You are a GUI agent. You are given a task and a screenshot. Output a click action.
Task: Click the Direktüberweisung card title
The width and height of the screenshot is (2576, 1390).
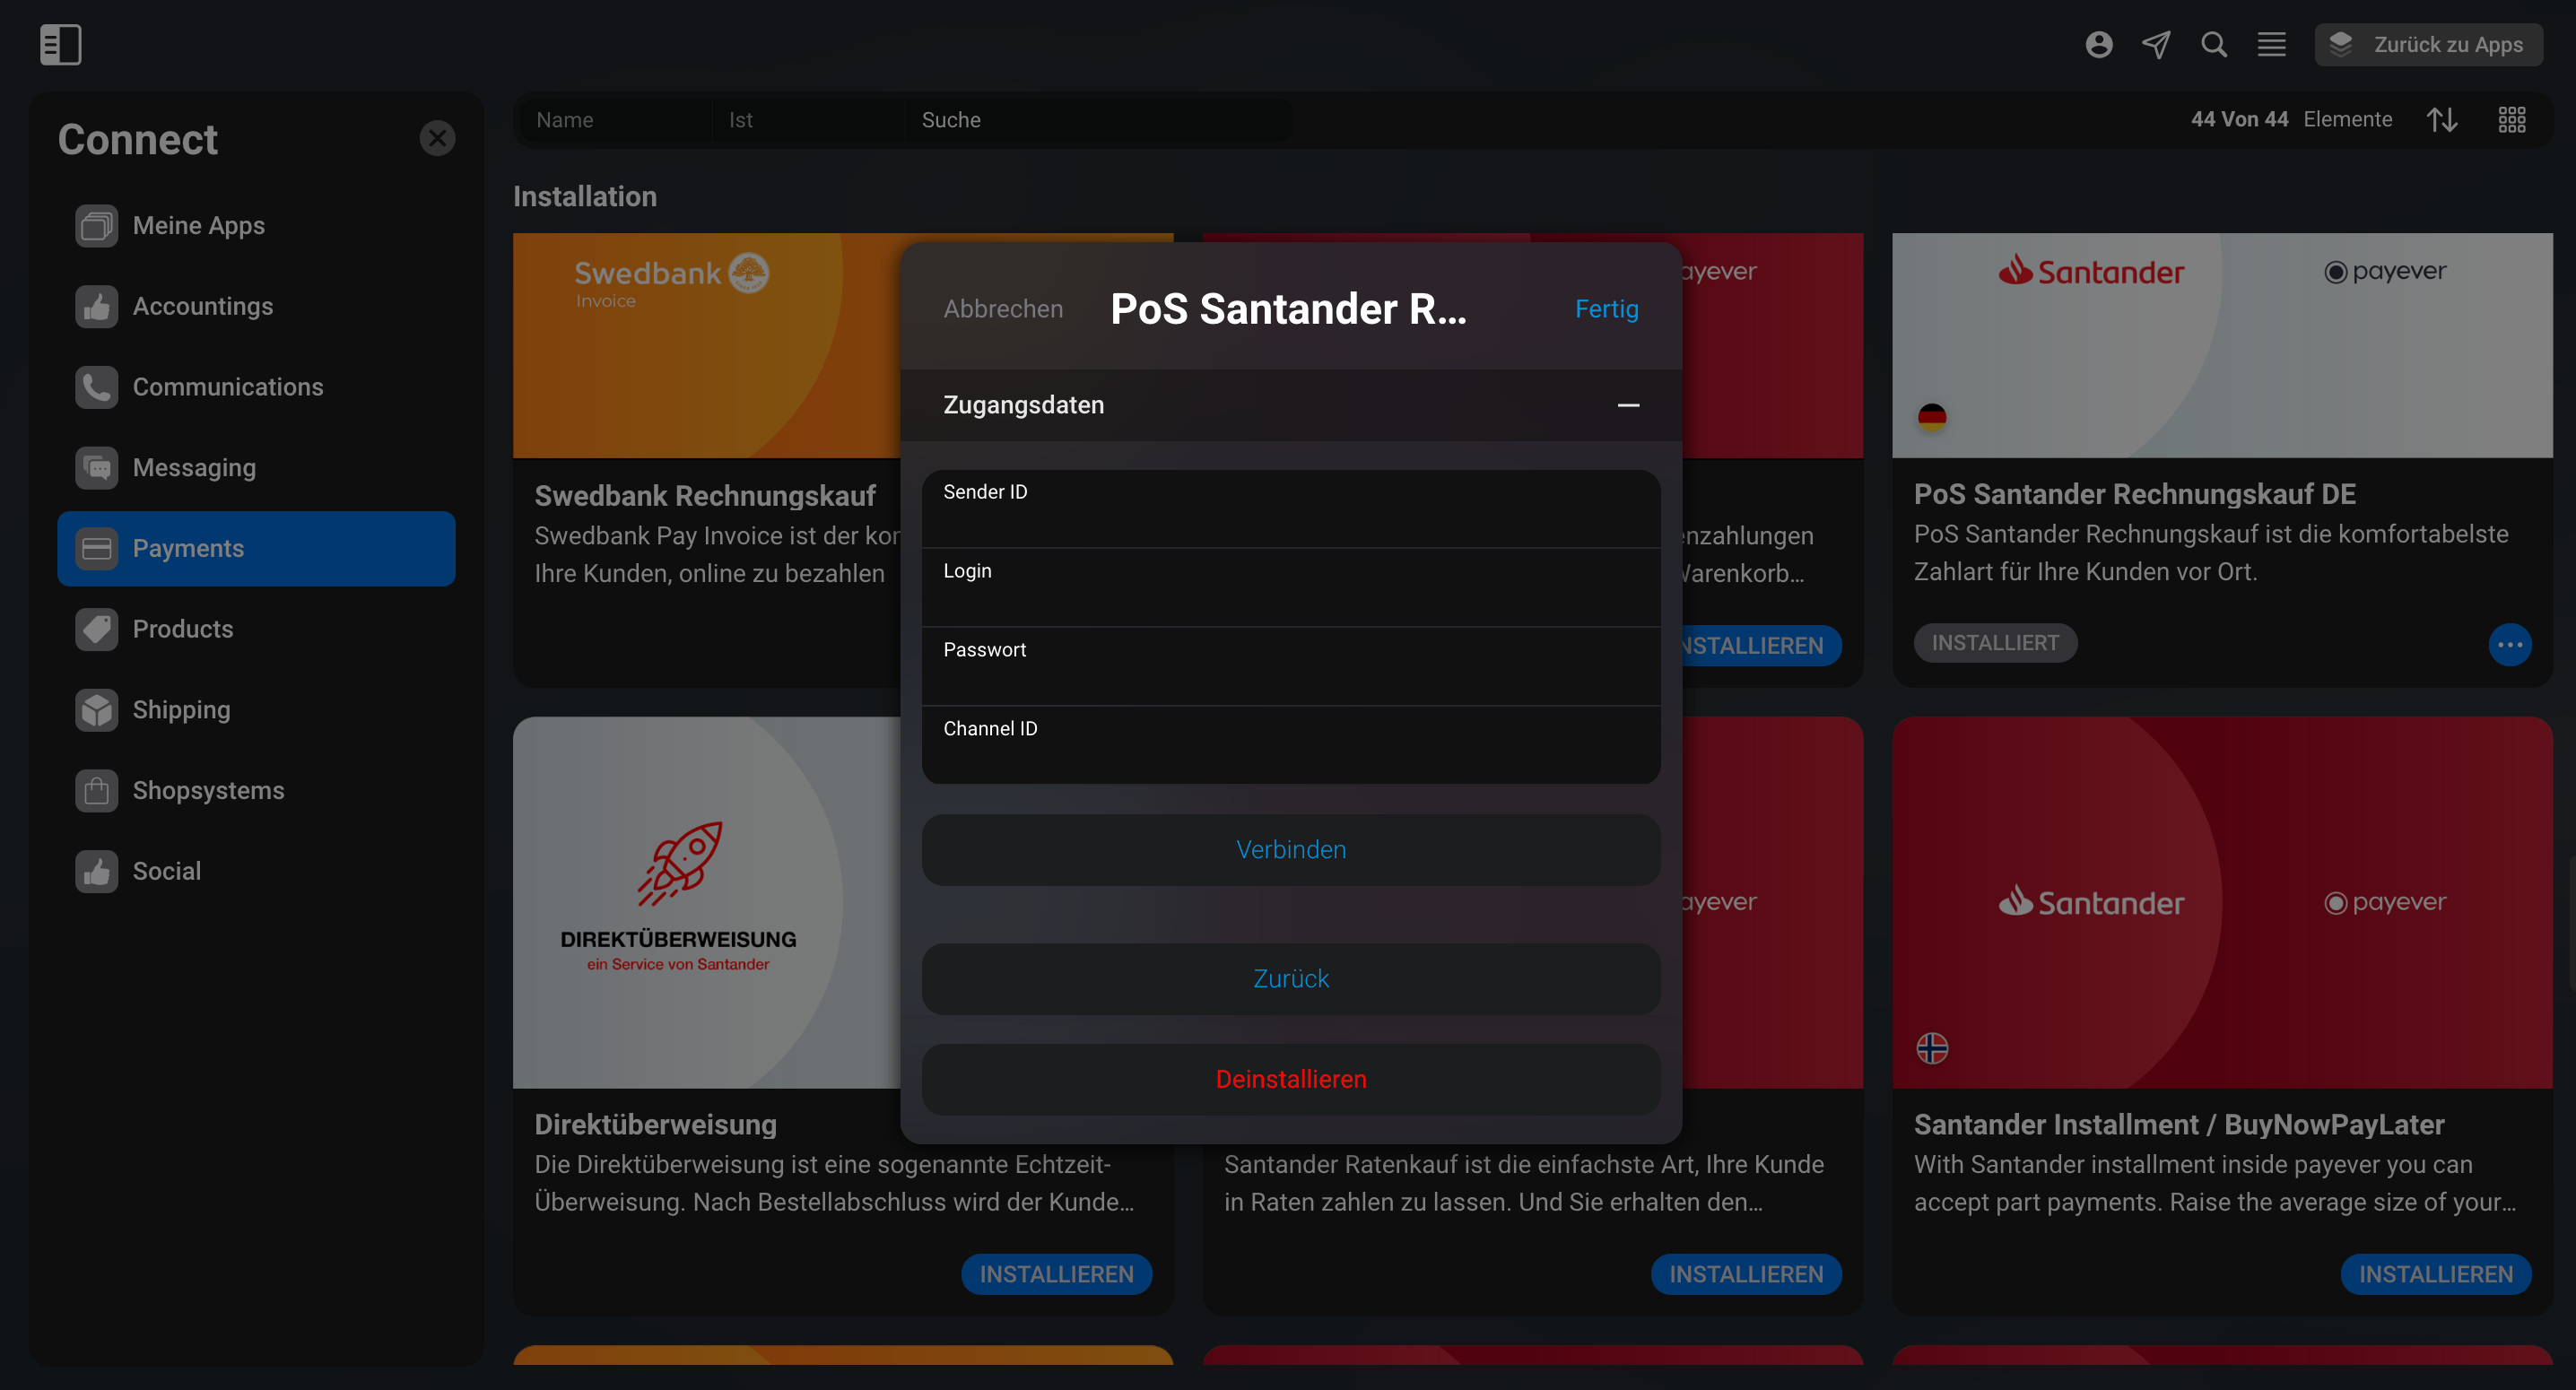tap(655, 1125)
